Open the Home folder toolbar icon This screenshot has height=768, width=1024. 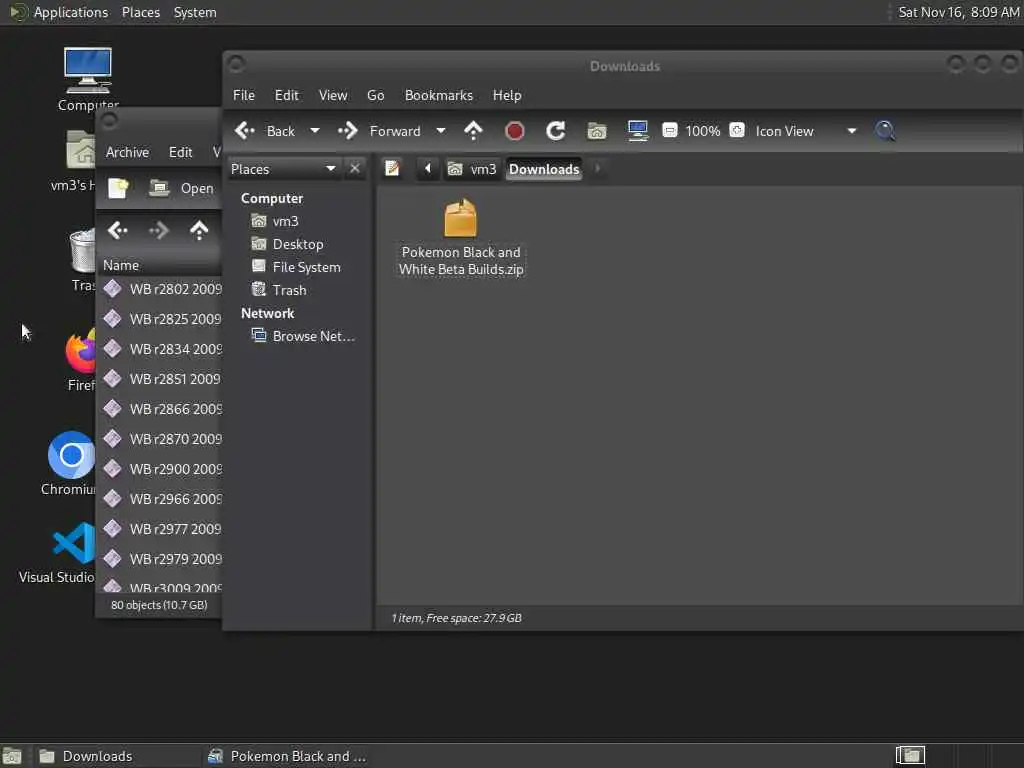point(597,131)
